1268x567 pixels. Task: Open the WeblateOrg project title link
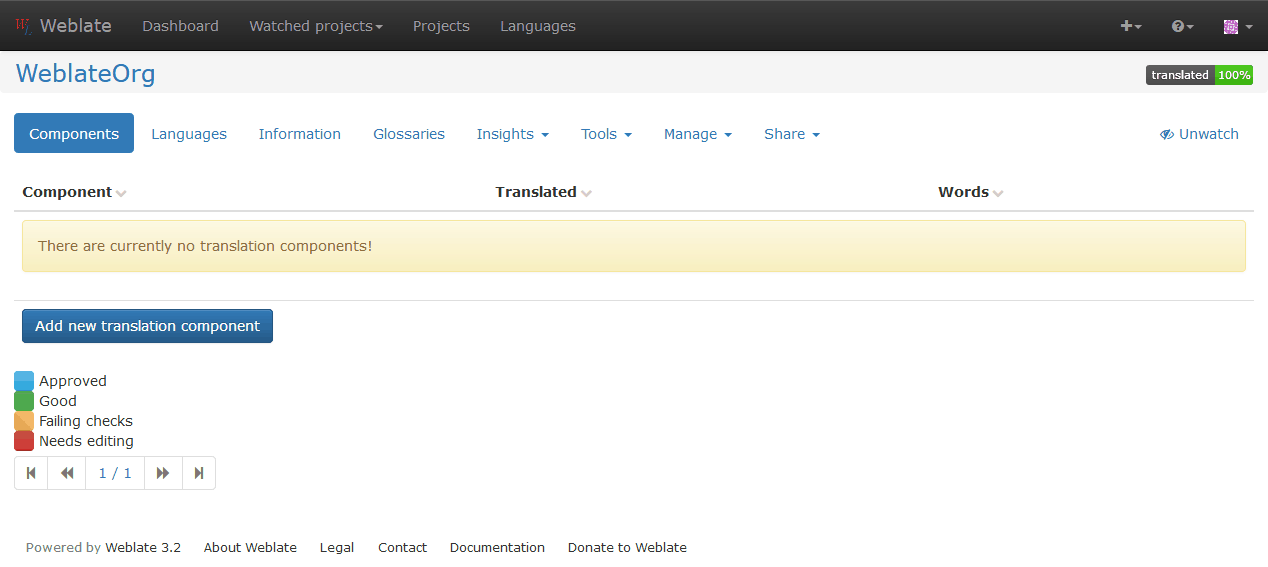(86, 74)
